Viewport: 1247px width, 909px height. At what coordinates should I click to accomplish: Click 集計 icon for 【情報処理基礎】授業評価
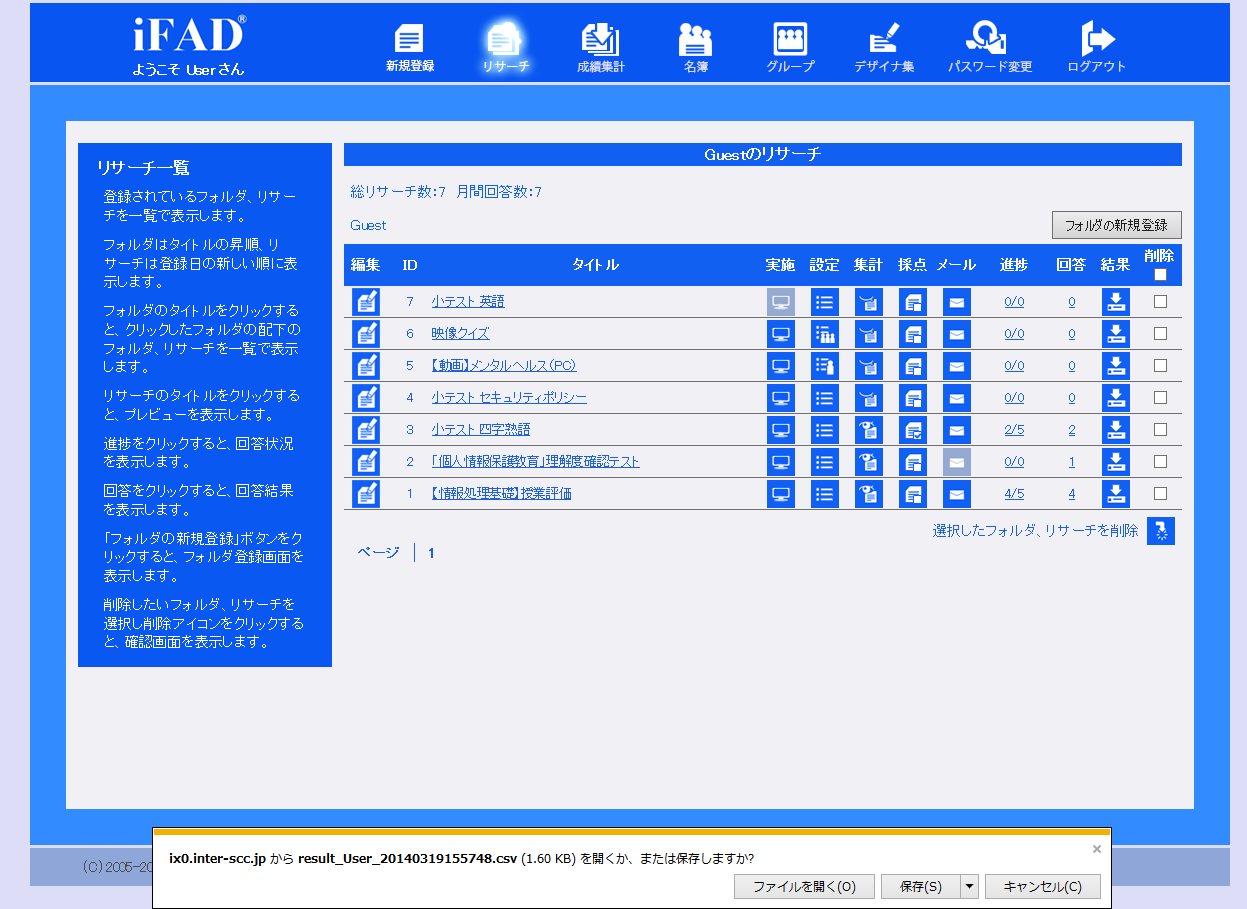(869, 494)
